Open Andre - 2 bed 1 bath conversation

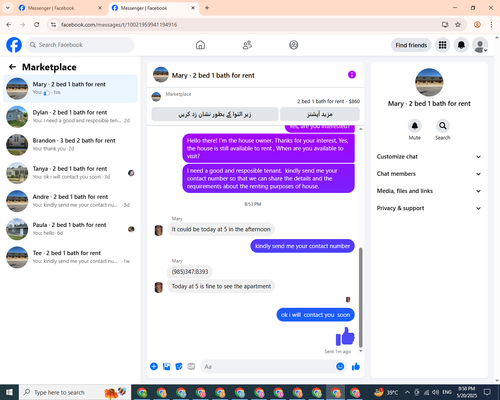tap(70, 201)
